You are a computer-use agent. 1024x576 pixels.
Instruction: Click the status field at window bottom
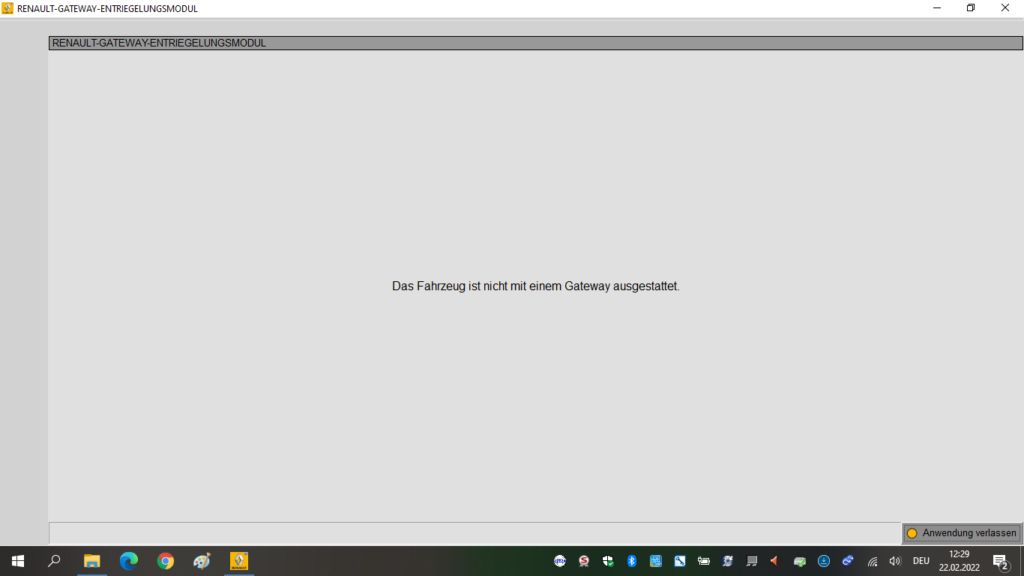click(x=475, y=533)
